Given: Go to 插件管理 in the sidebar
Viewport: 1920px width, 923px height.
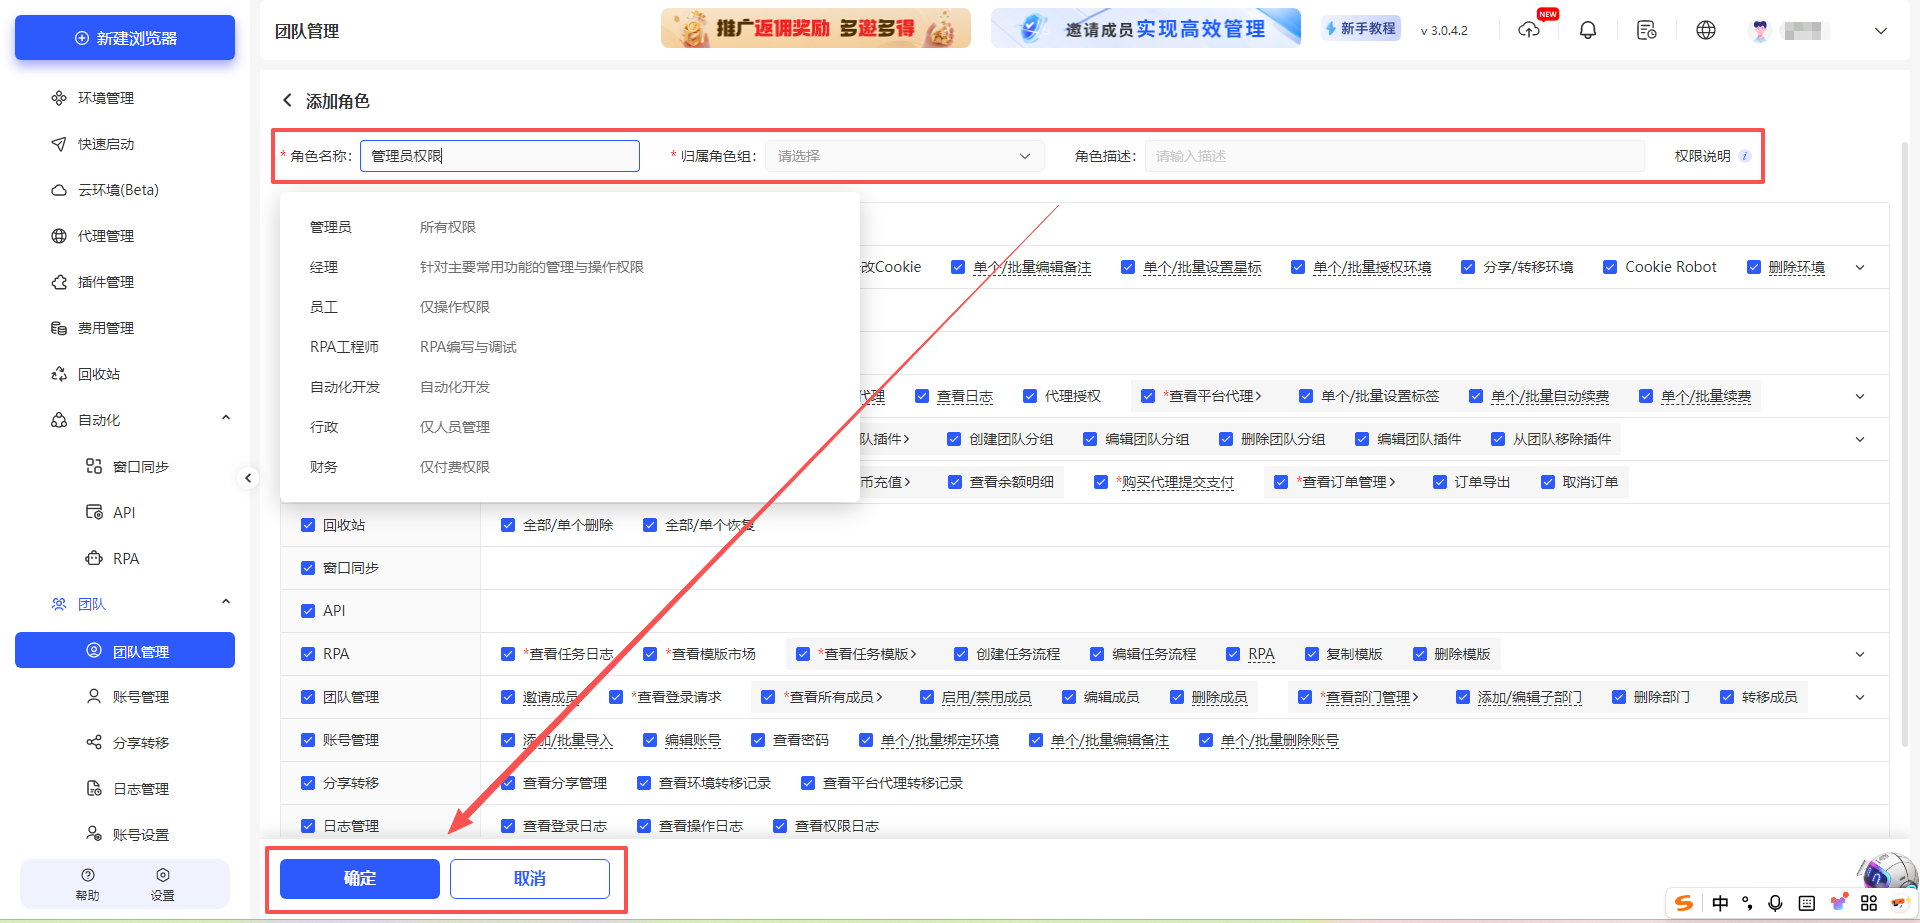Looking at the screenshot, I should pyautogui.click(x=106, y=281).
